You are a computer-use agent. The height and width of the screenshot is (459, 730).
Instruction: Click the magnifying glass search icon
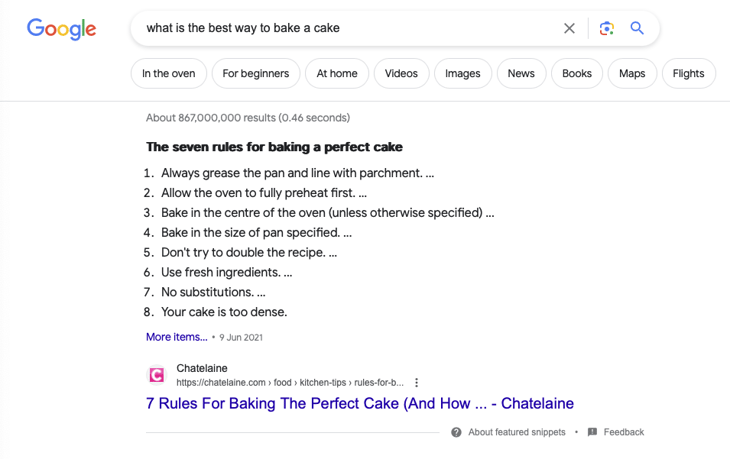[x=637, y=28]
